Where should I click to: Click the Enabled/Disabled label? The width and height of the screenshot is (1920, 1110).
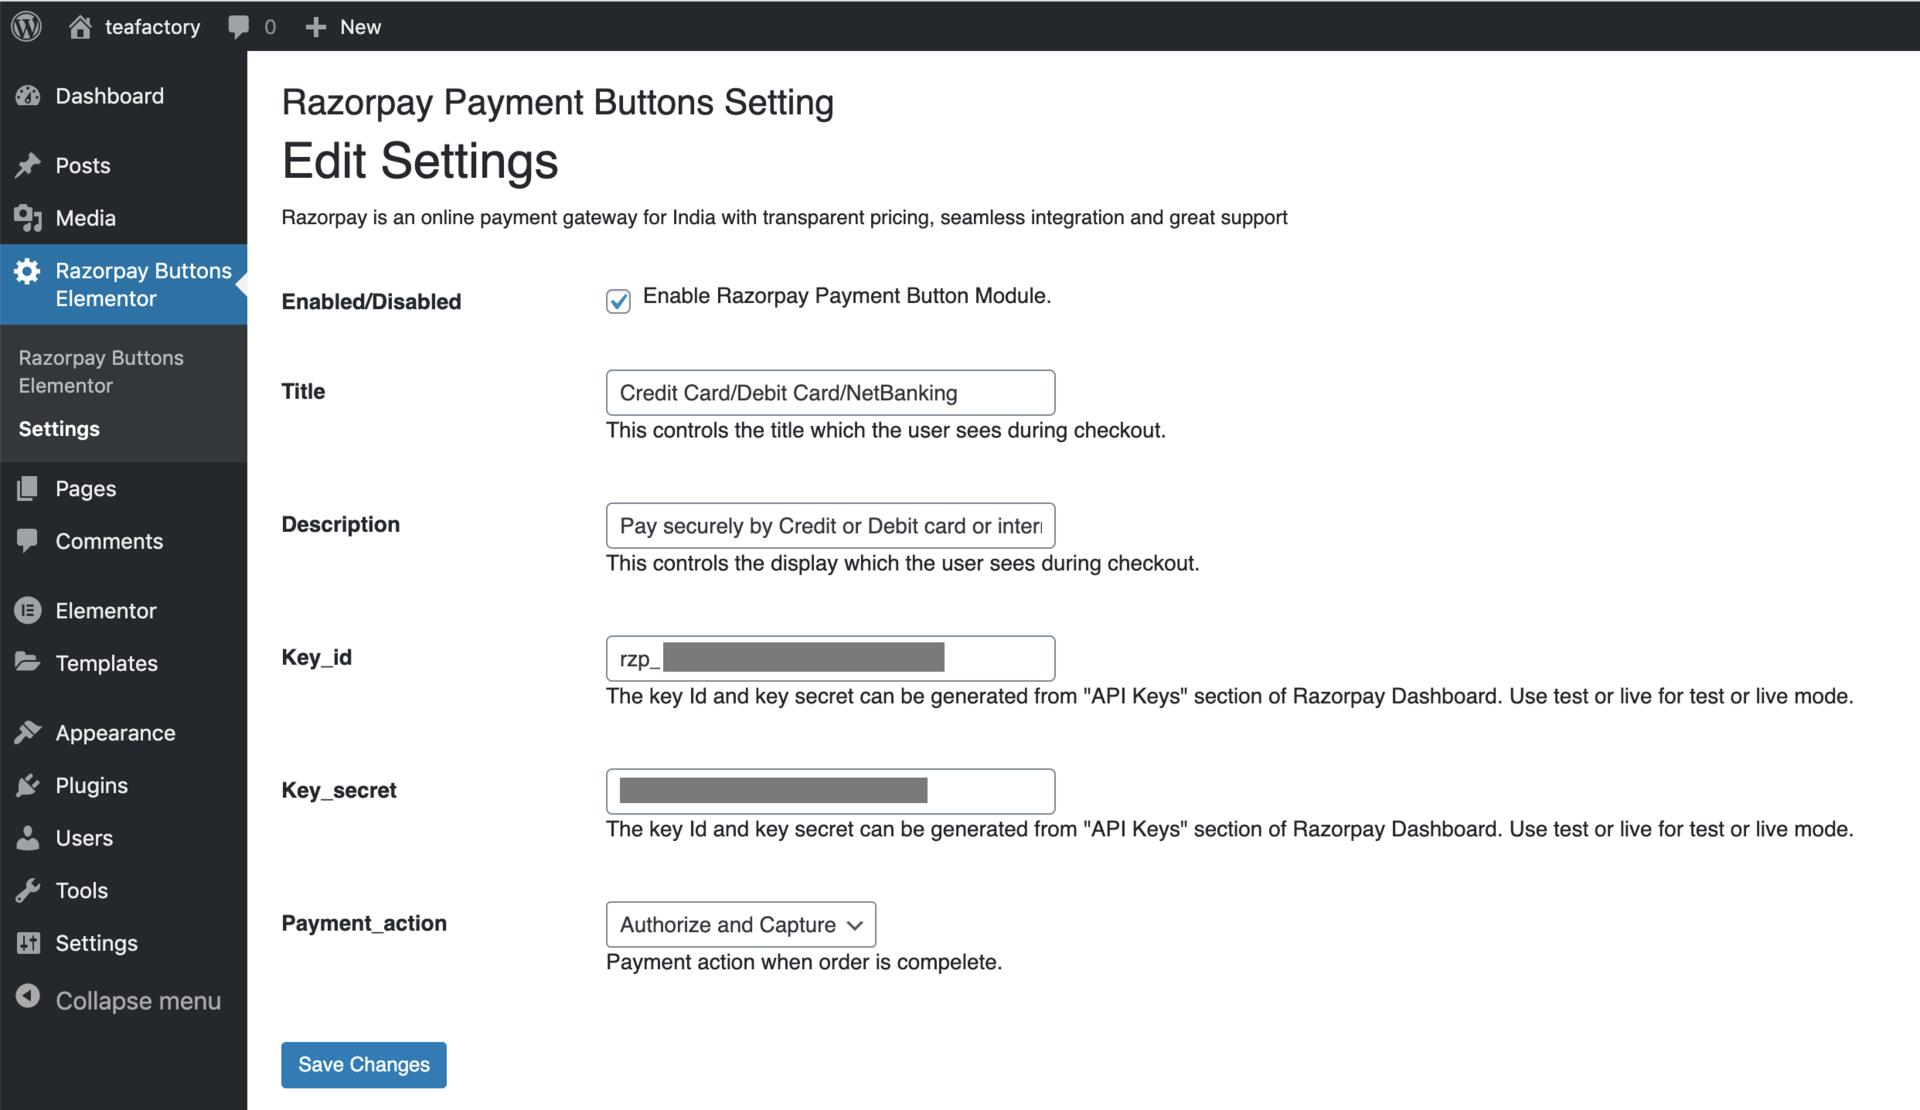pyautogui.click(x=371, y=301)
